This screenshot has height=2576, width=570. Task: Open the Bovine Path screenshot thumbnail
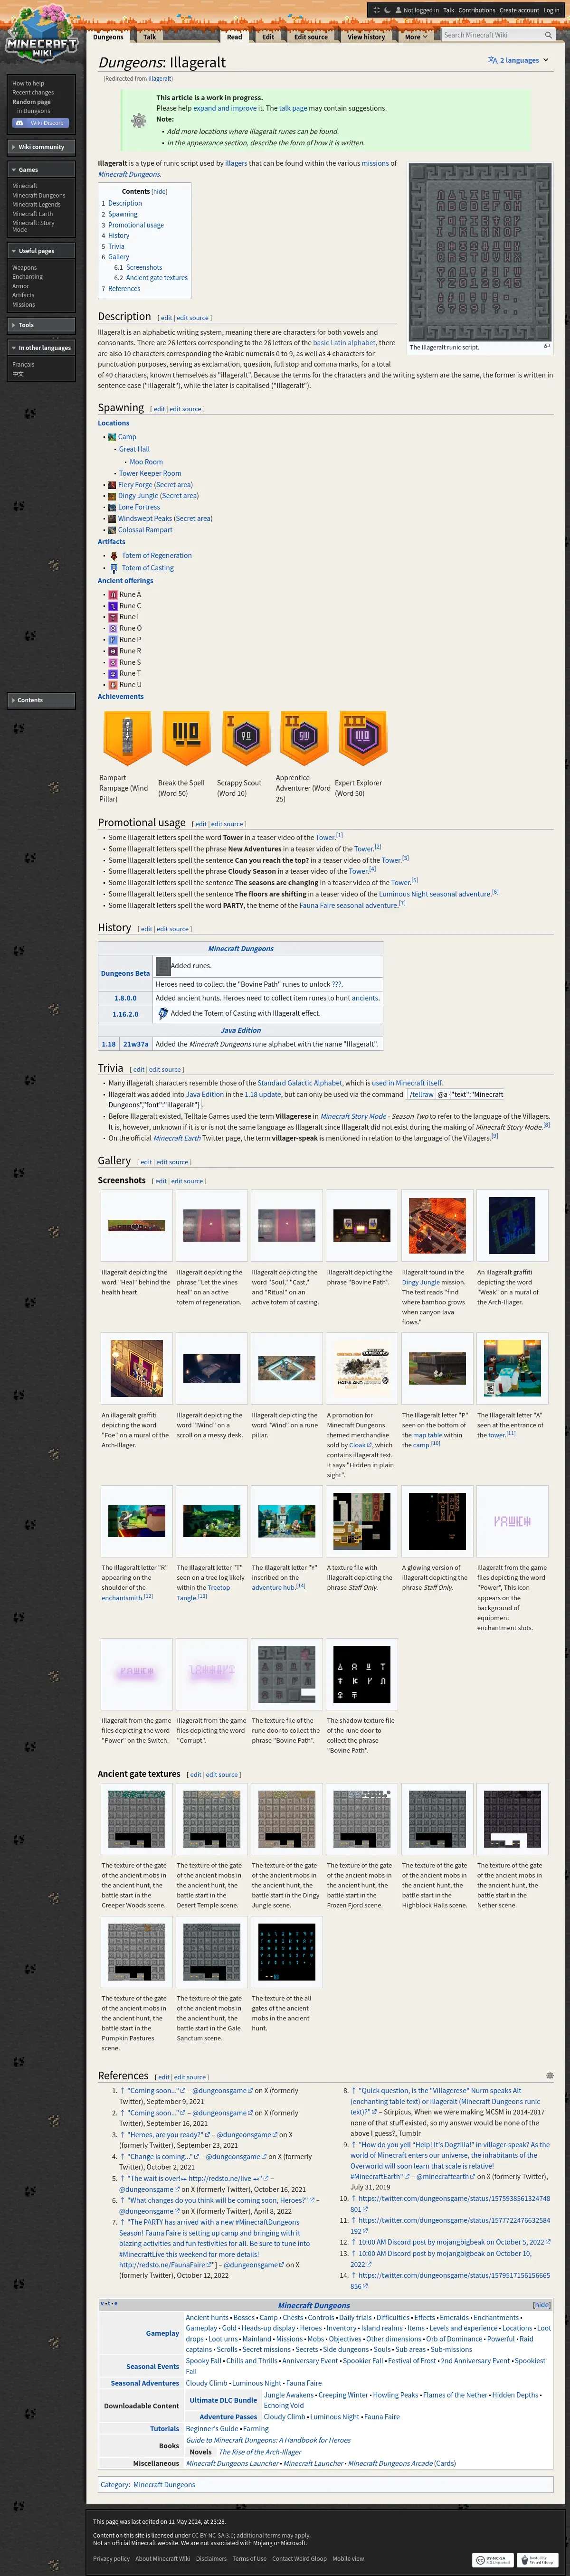tap(362, 1225)
